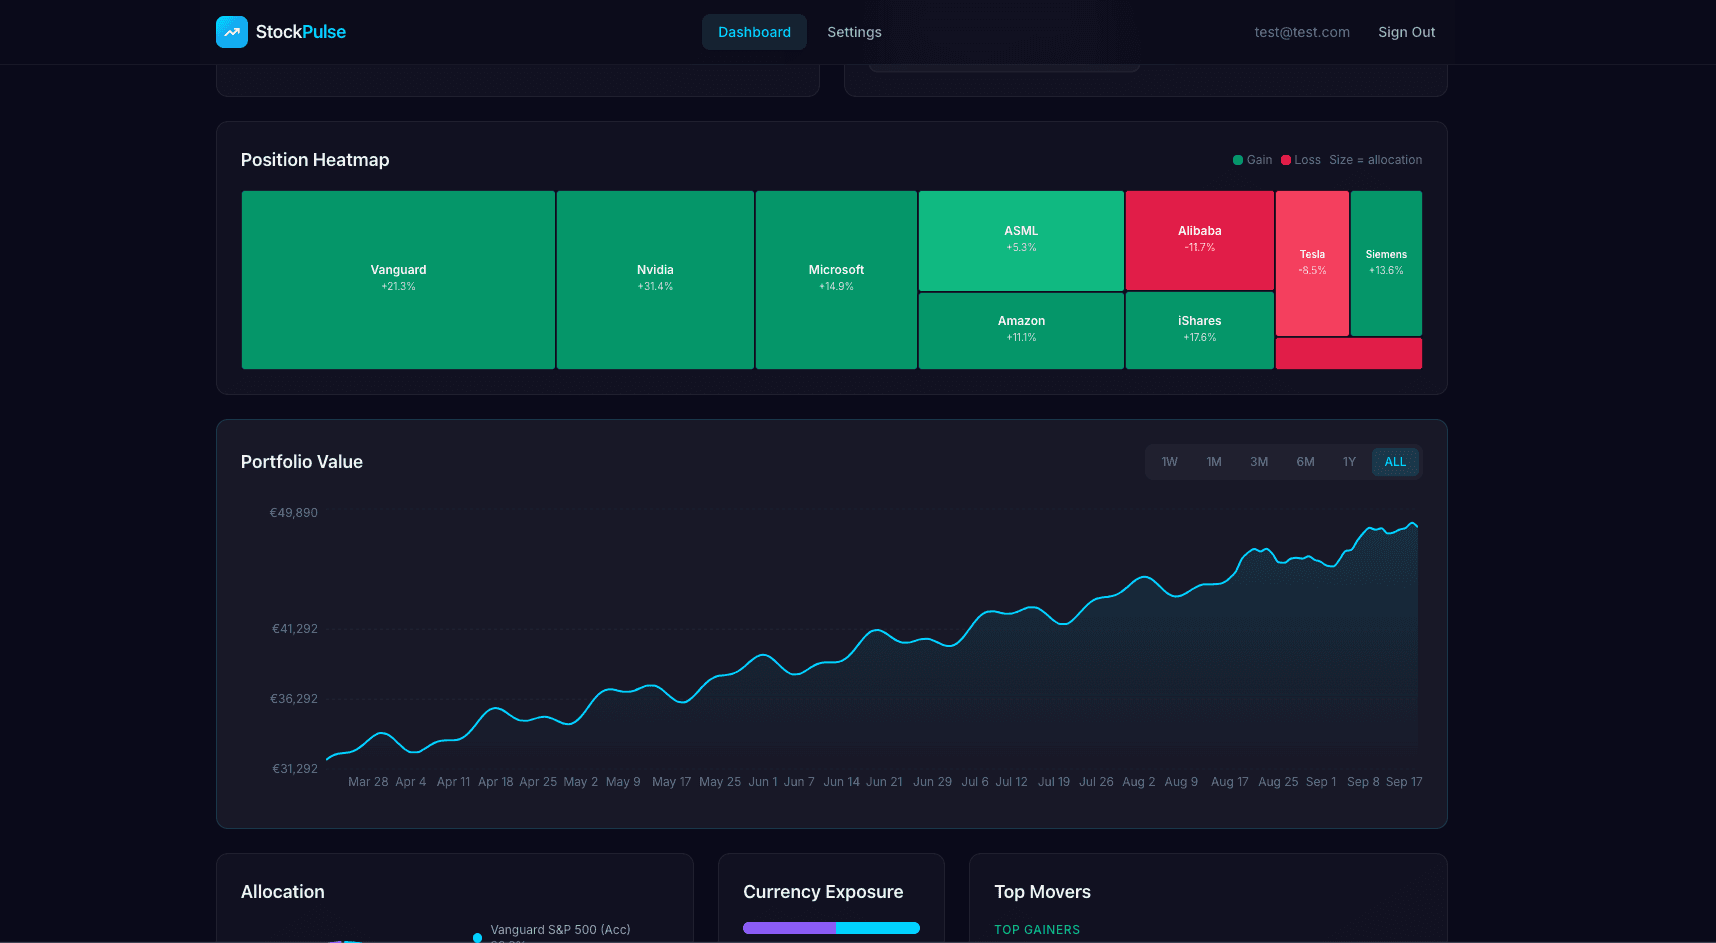Click the €36,292 axis label

coord(294,699)
